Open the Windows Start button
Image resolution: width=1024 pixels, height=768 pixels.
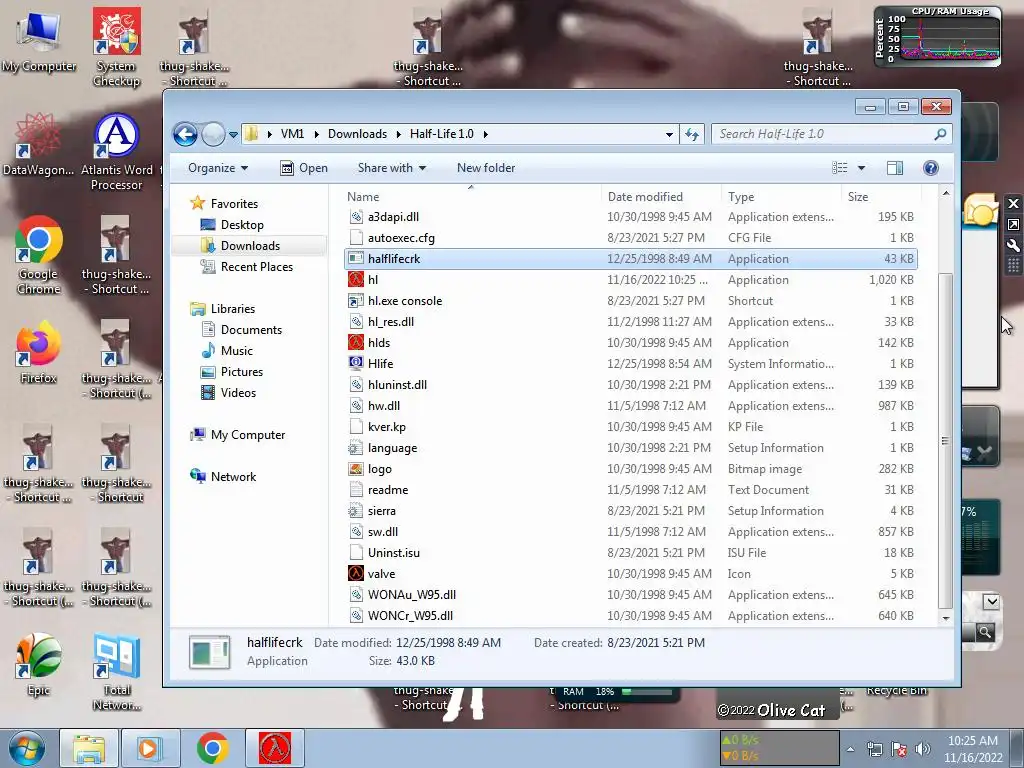[x=26, y=748]
